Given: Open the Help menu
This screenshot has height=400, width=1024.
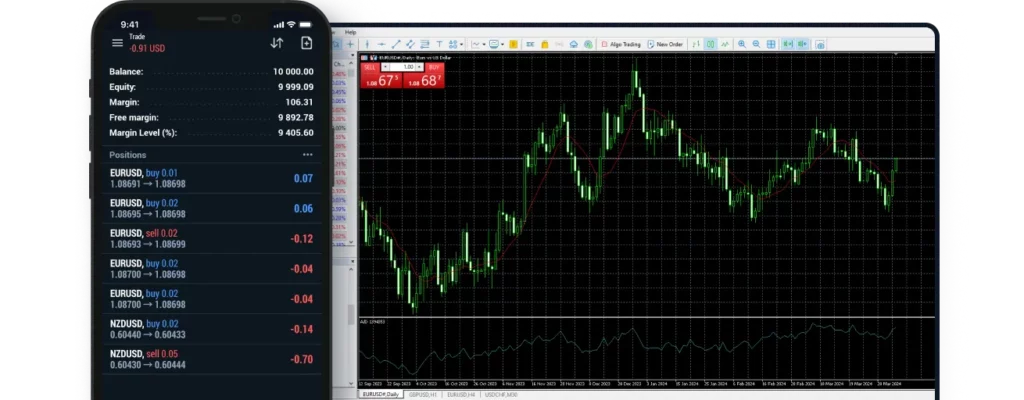Looking at the screenshot, I should pyautogui.click(x=350, y=32).
